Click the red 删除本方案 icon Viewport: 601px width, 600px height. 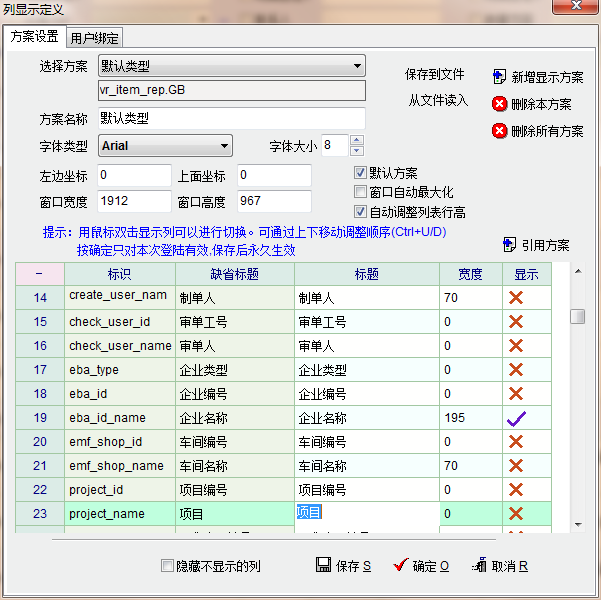point(500,104)
